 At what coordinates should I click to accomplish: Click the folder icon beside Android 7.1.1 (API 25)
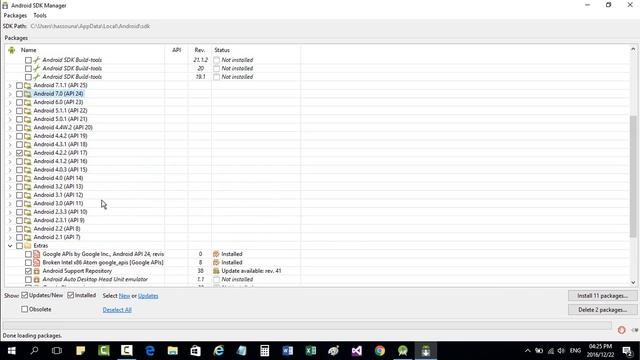28,85
